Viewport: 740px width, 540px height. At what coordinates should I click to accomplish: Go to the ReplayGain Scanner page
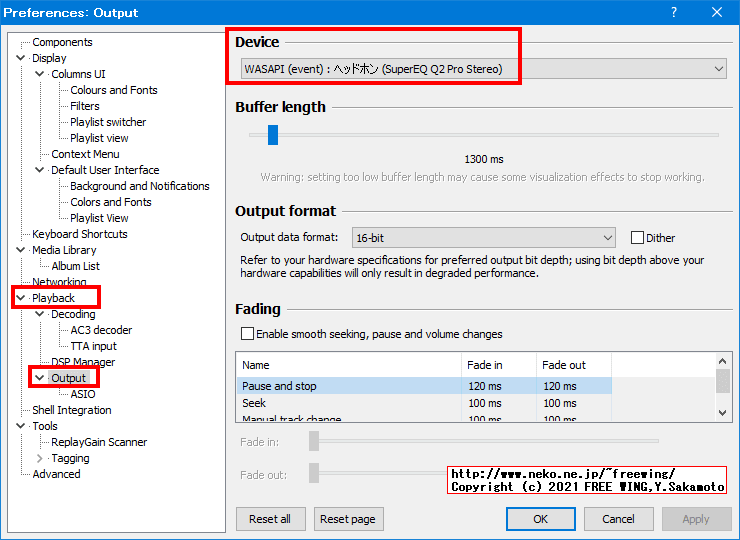[x=99, y=442]
